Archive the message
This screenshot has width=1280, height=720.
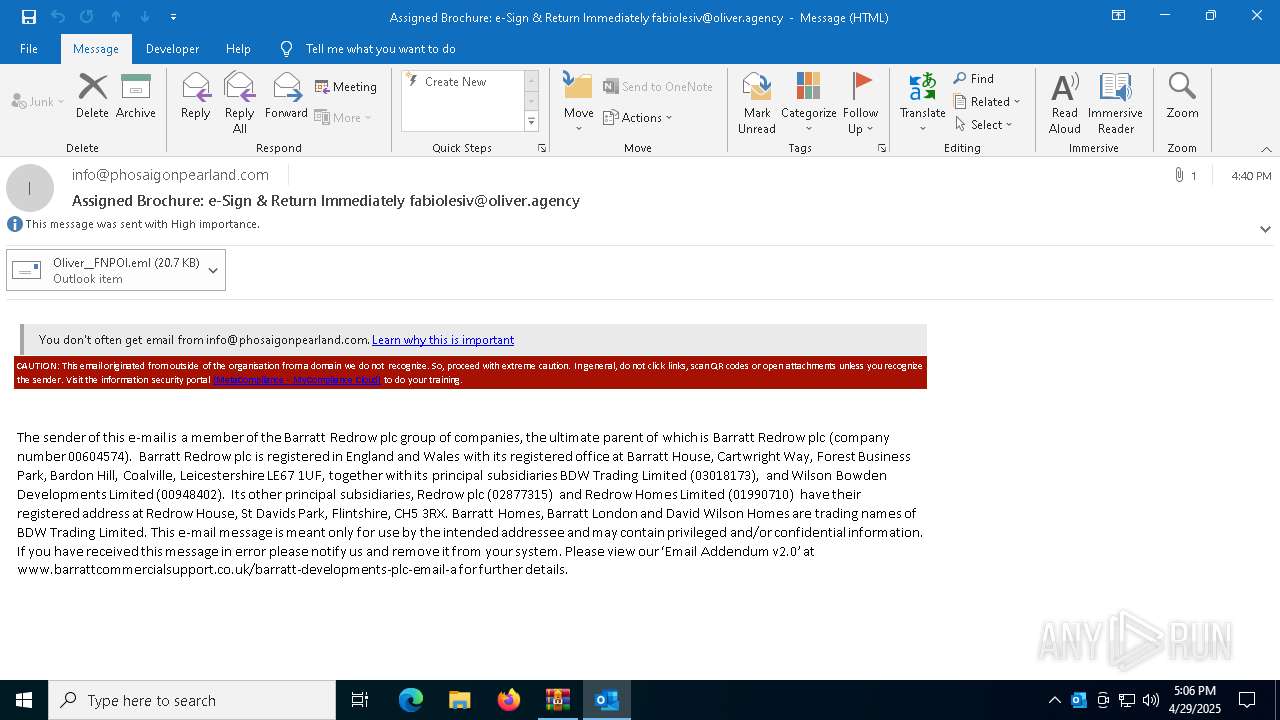(136, 97)
